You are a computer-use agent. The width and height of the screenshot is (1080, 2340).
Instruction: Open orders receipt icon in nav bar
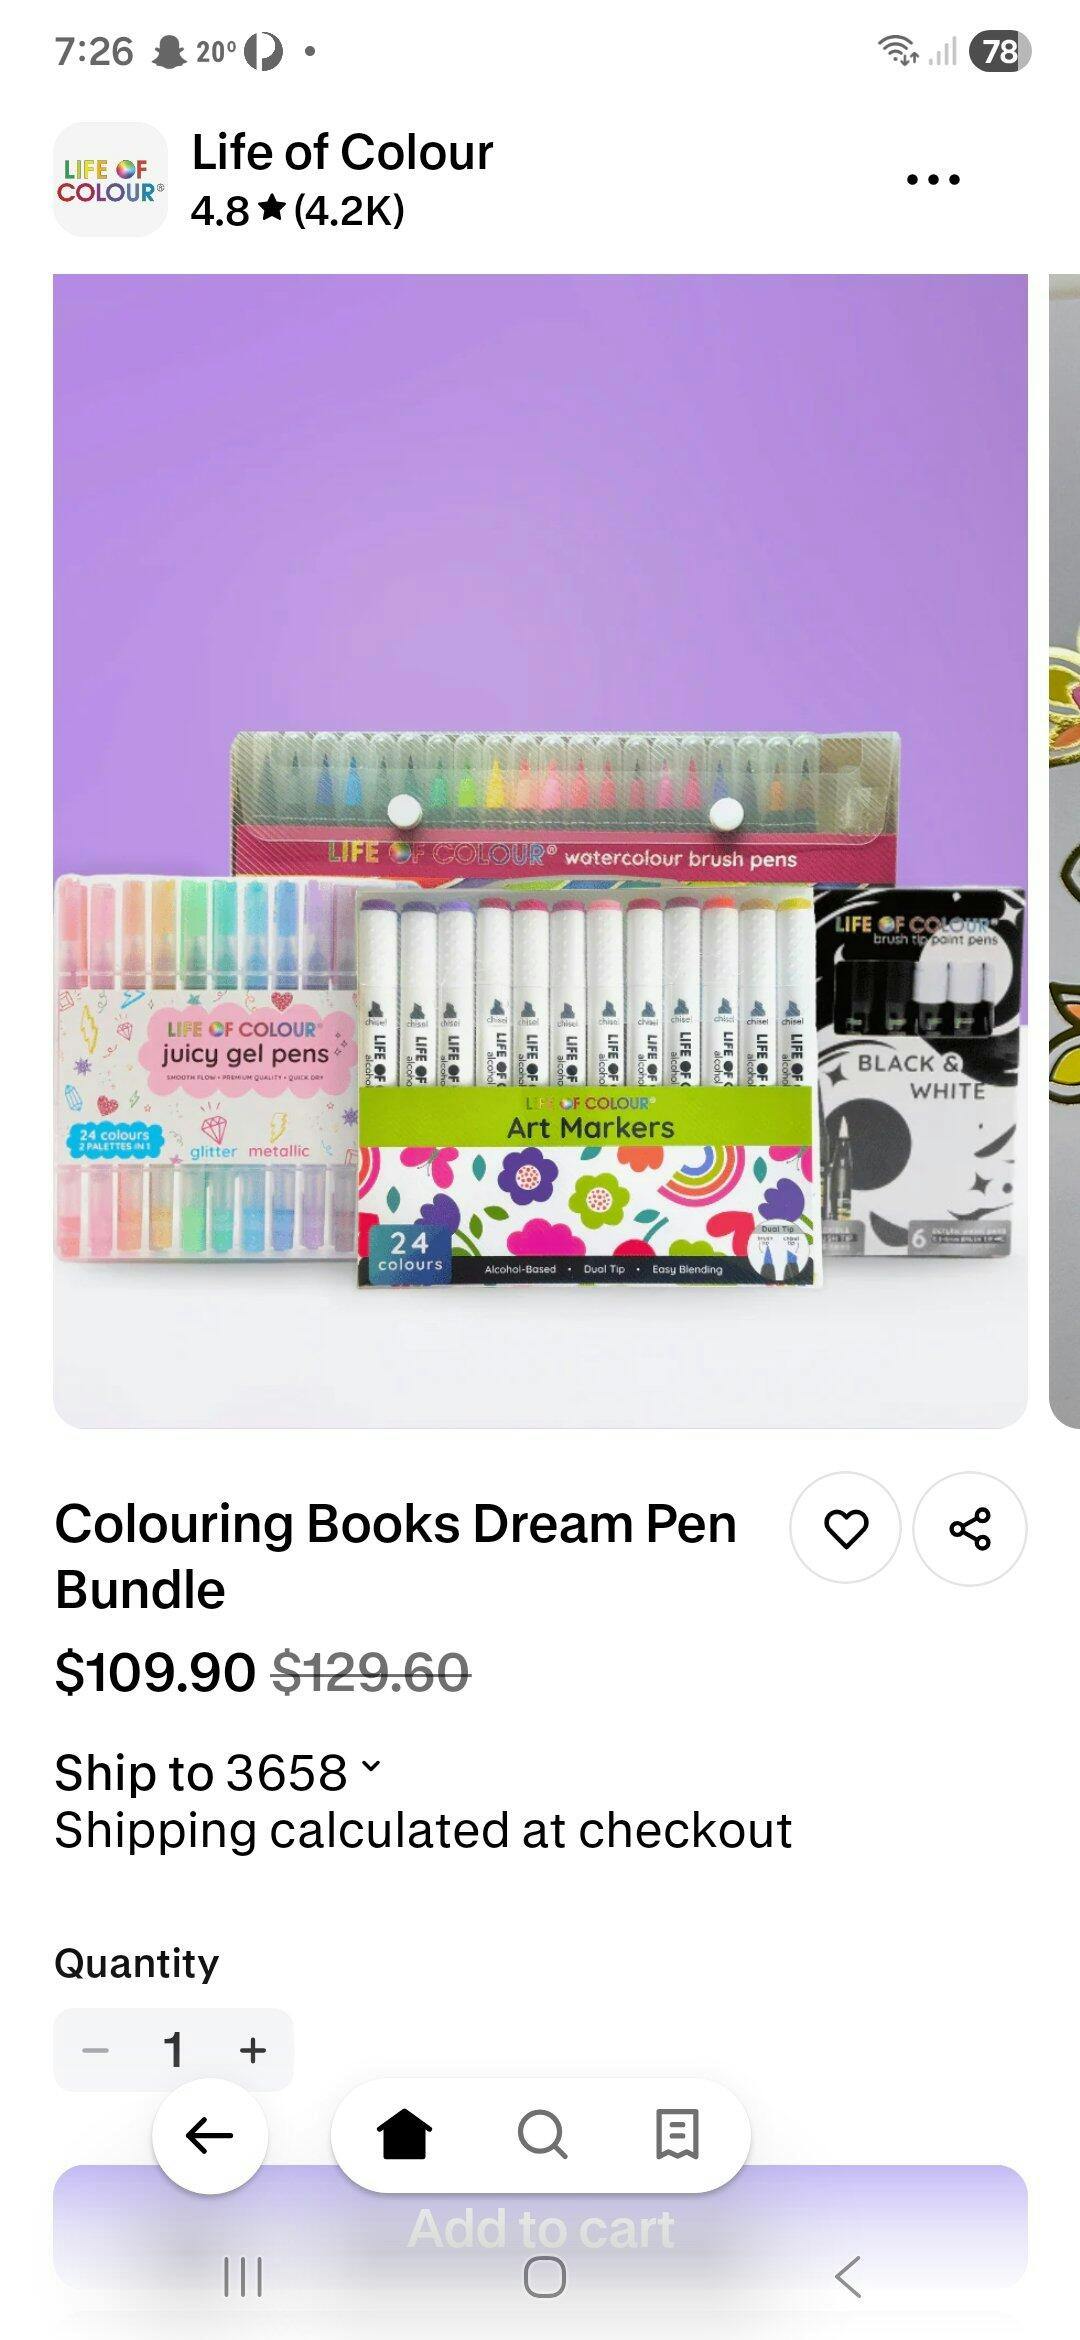pos(677,2135)
